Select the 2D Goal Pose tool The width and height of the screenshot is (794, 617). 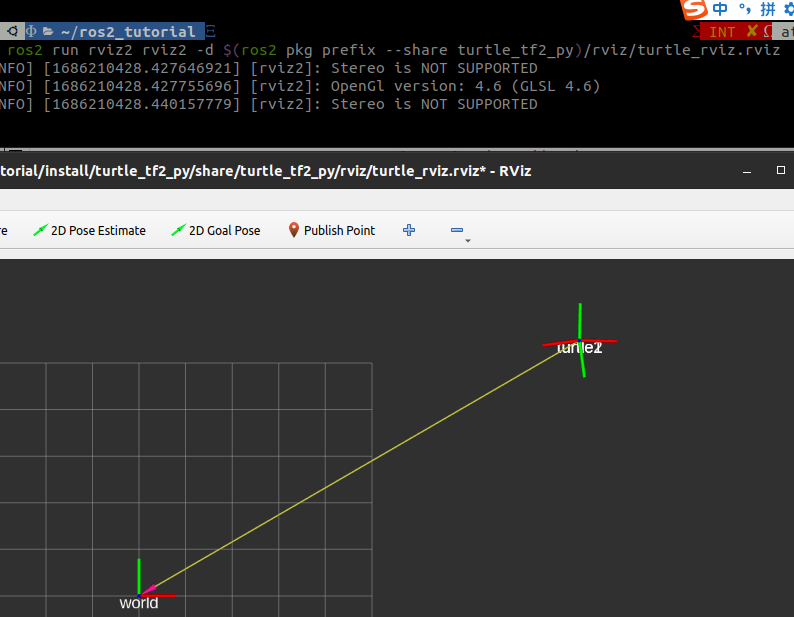pos(216,230)
